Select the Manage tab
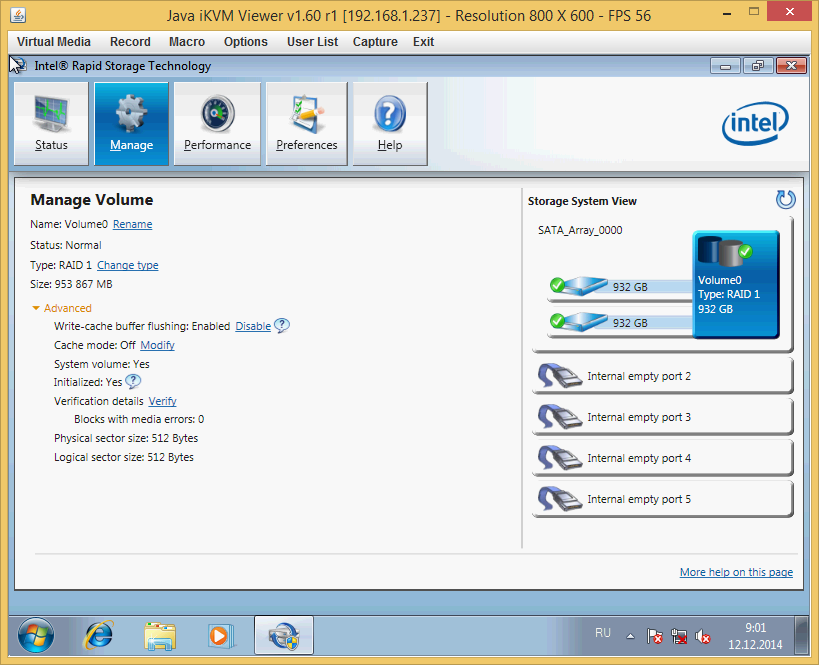This screenshot has height=665, width=819. pos(131,124)
